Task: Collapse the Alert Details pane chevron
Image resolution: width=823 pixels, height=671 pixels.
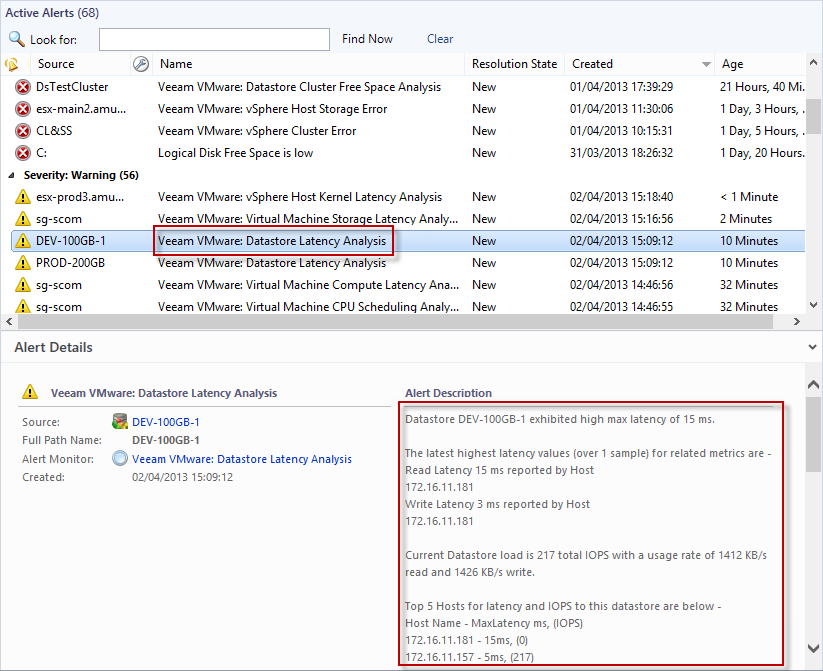Action: tap(813, 347)
